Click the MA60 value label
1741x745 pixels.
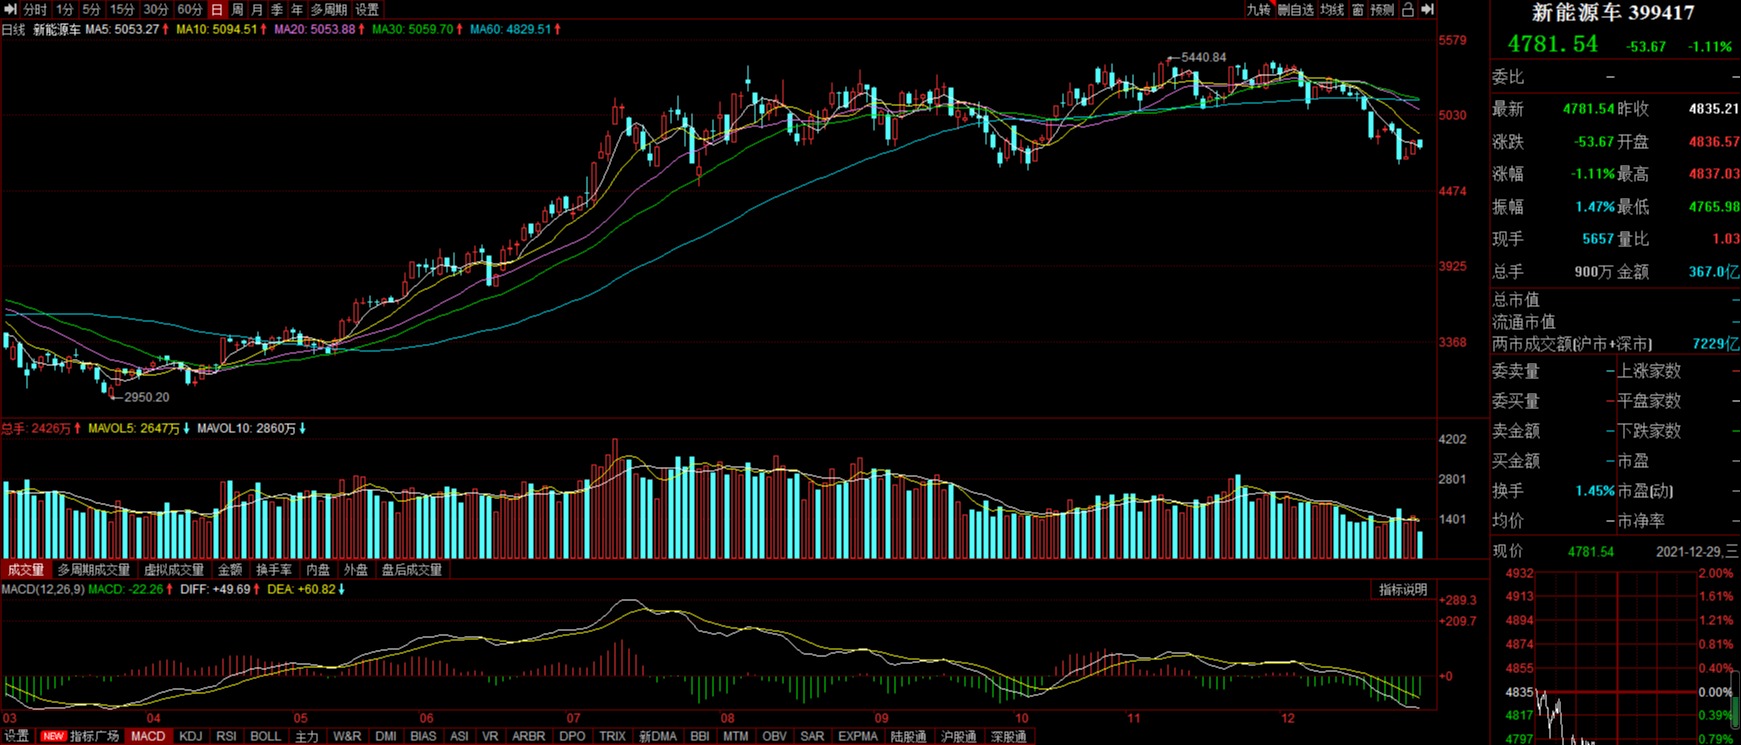coord(515,30)
